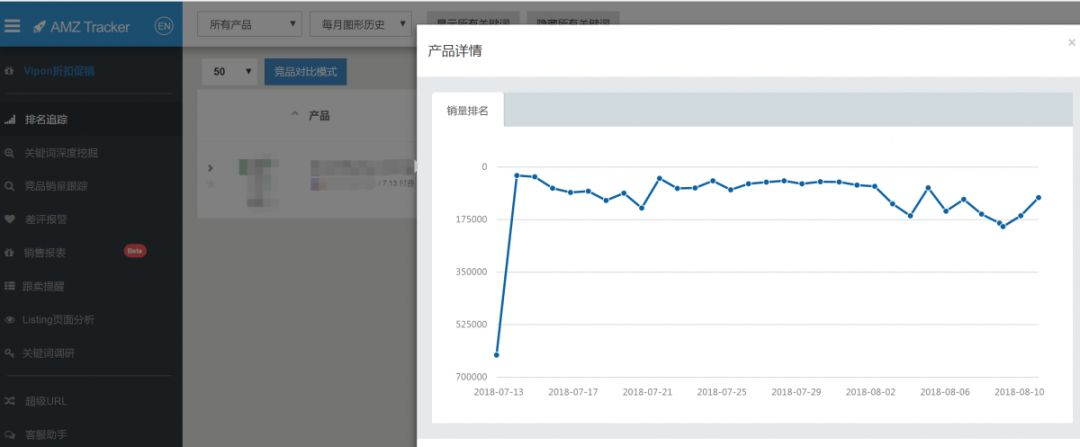The width and height of the screenshot is (1080, 447).
Task: Click the eye icon for Listing页面分析
Action: (x=9, y=320)
